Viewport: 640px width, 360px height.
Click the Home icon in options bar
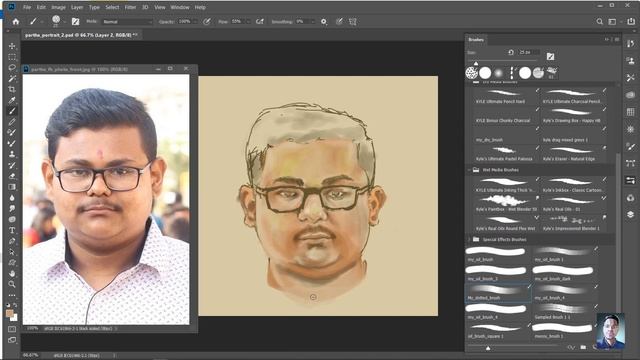tap(16, 22)
